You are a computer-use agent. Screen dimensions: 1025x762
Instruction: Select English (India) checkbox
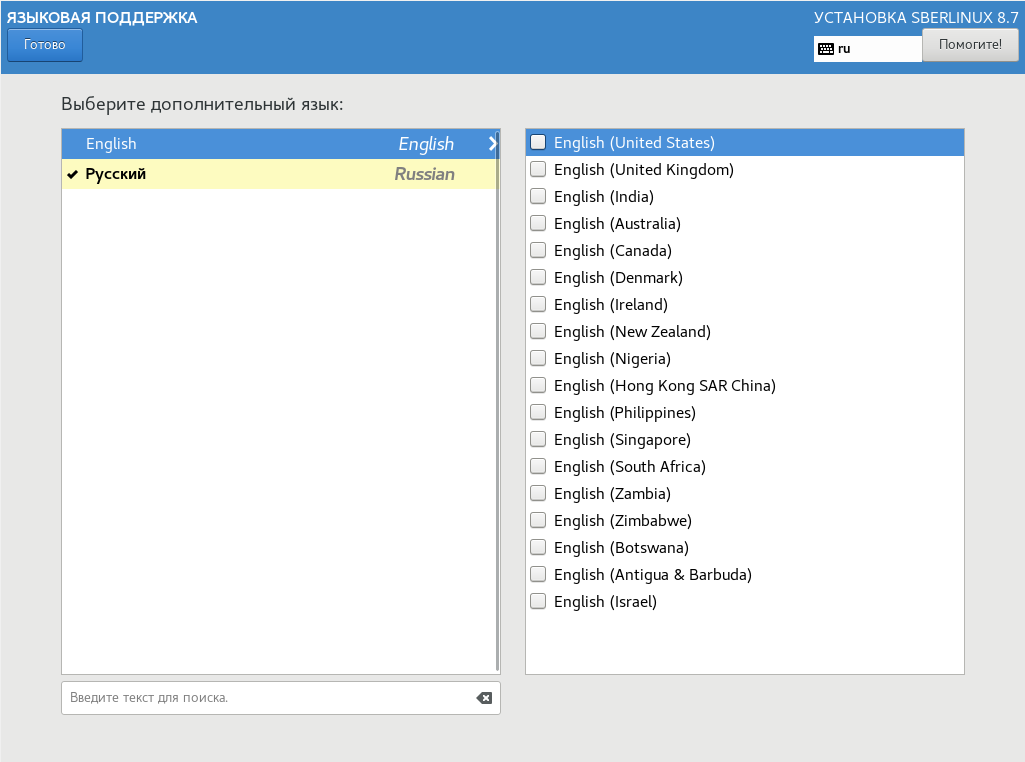(x=538, y=197)
